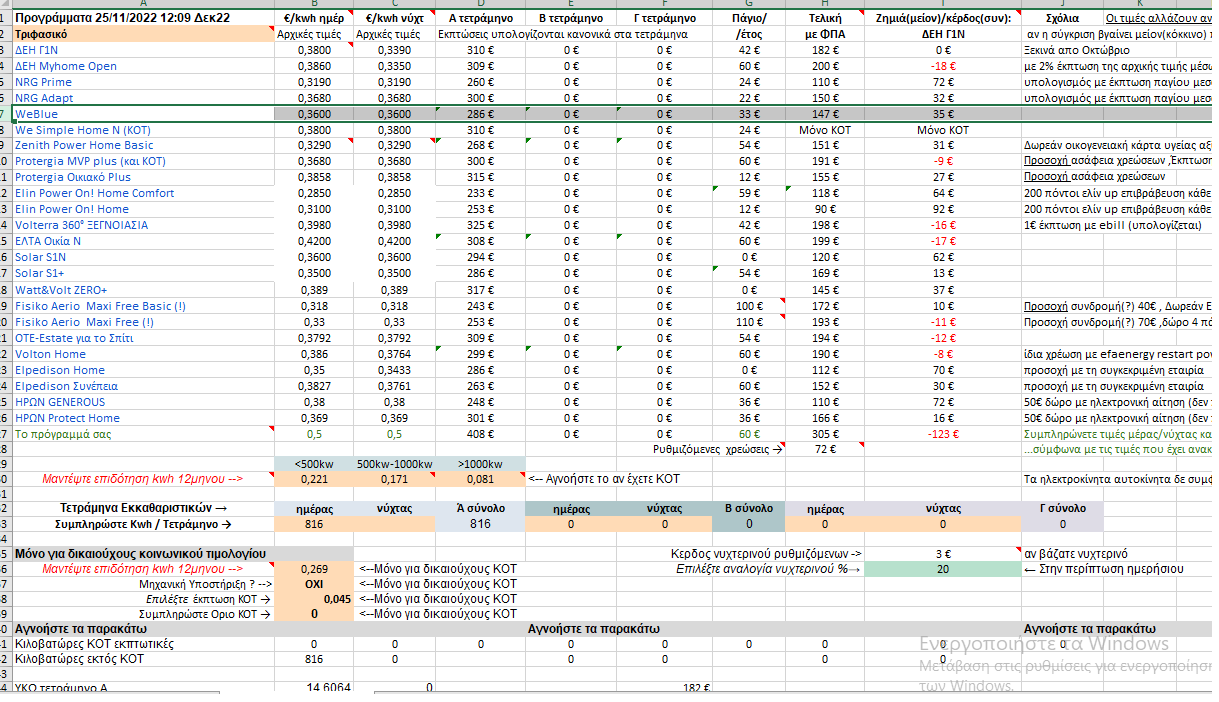Screen dimensions: 1219x702
Task: Click Volterra 360° ΞΕΓΝΟΙΑΣΙΑ program cell
Action: pos(144,225)
